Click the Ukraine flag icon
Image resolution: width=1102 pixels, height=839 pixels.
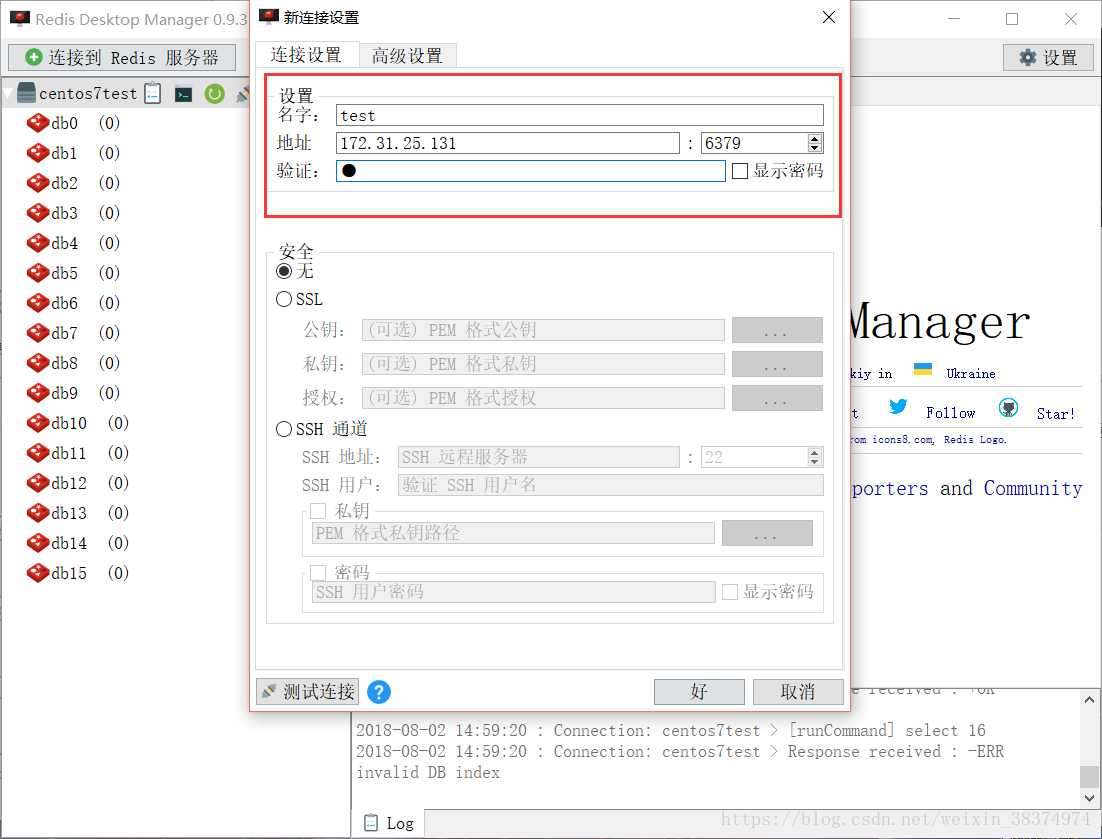tap(923, 369)
